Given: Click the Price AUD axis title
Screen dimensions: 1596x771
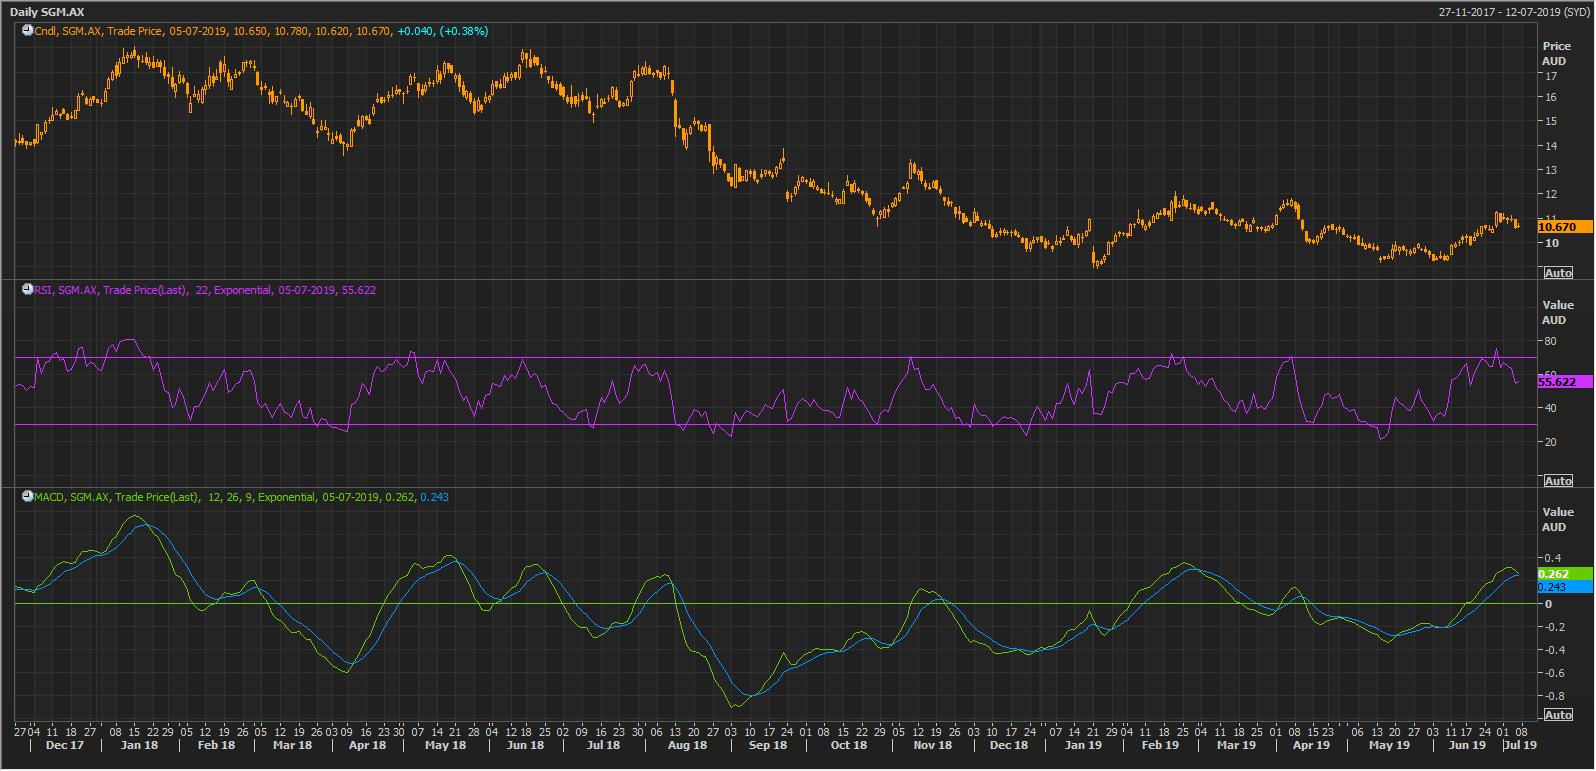Looking at the screenshot, I should [1556, 54].
